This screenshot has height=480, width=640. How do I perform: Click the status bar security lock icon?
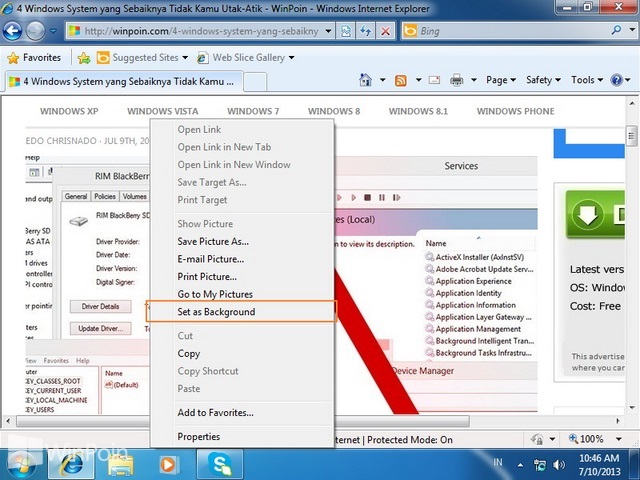tap(537, 439)
